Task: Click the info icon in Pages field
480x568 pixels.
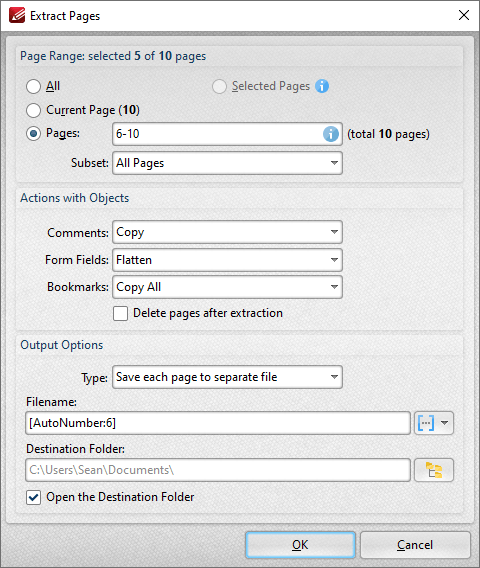Action: click(331, 134)
